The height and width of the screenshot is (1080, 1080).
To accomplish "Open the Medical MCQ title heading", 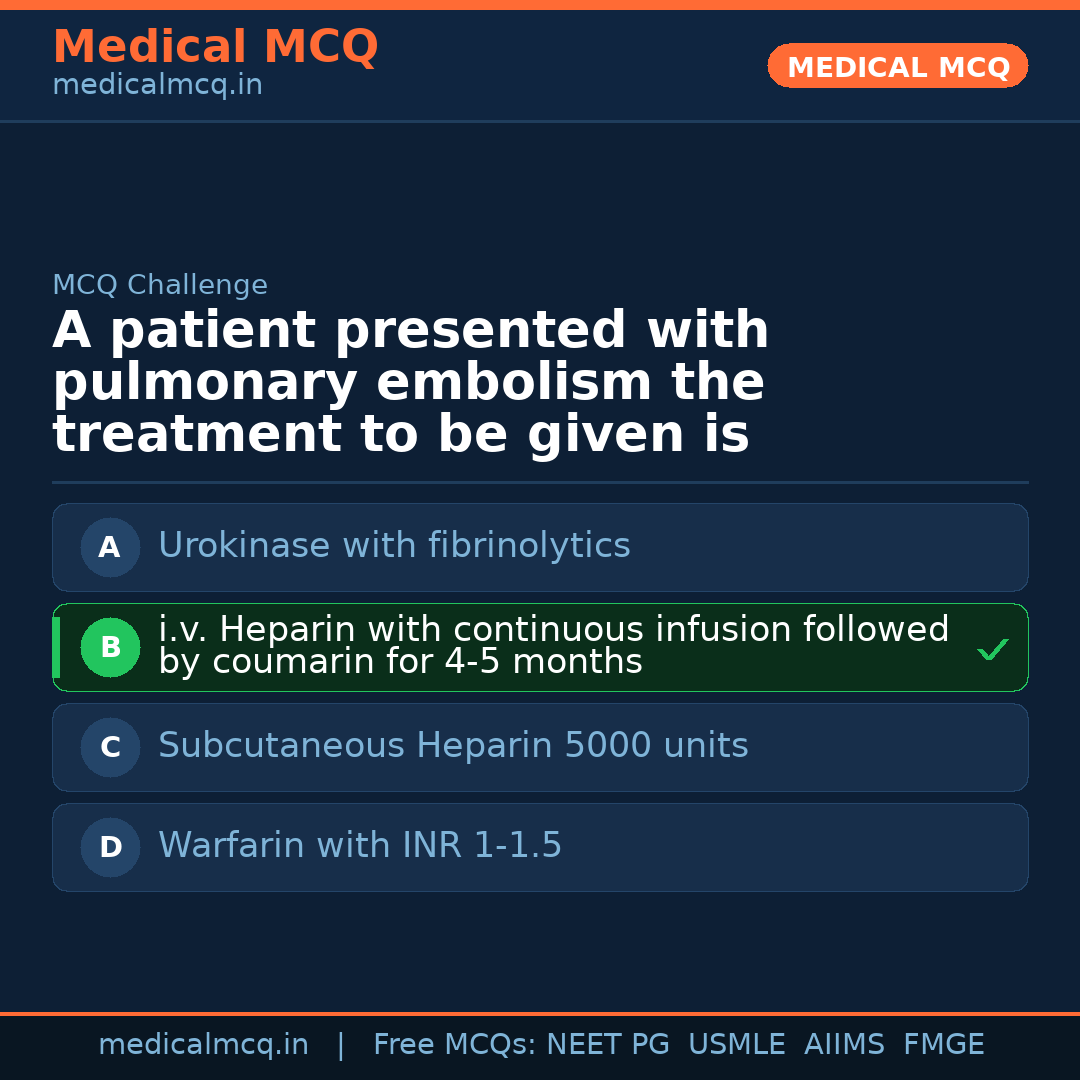I will (215, 47).
